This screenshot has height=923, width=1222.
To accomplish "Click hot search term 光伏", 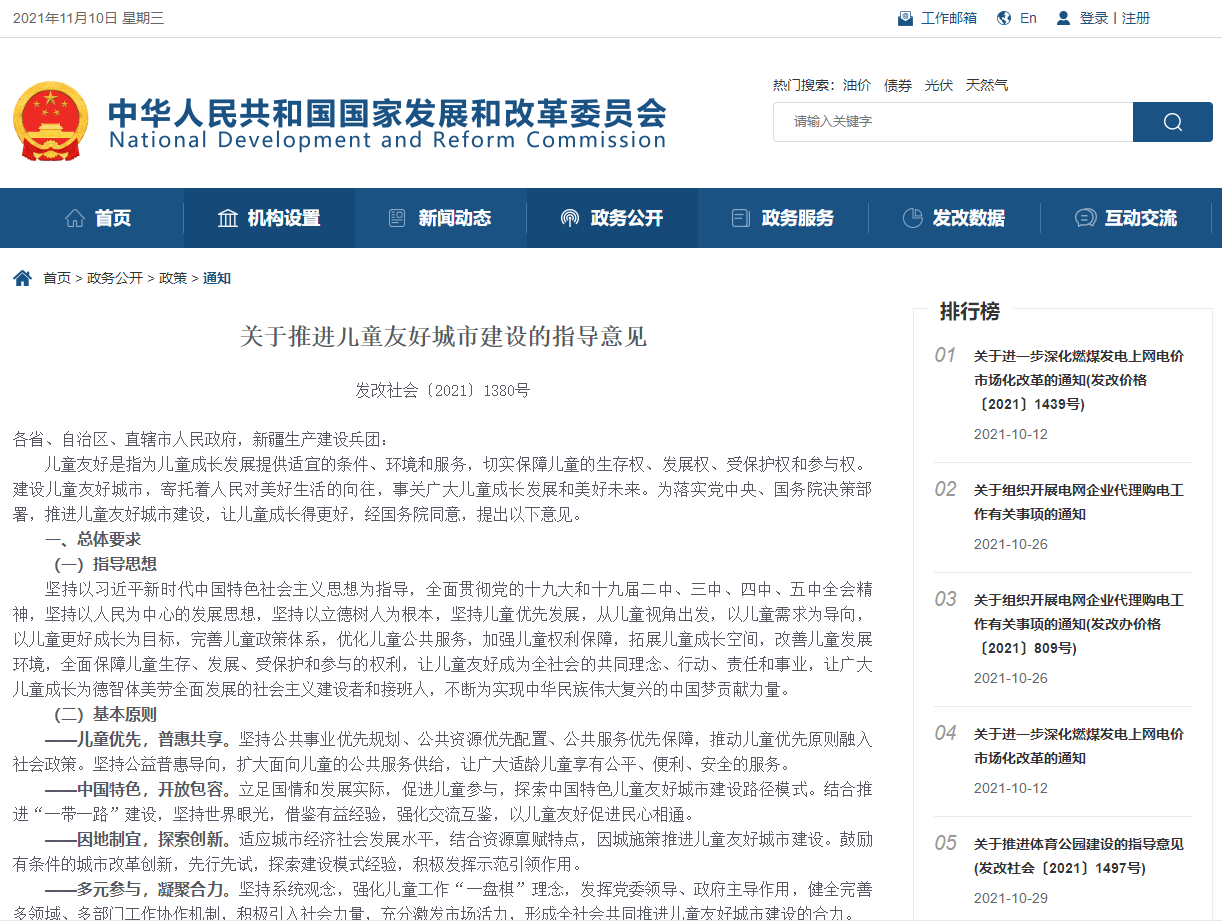I will pos(938,85).
